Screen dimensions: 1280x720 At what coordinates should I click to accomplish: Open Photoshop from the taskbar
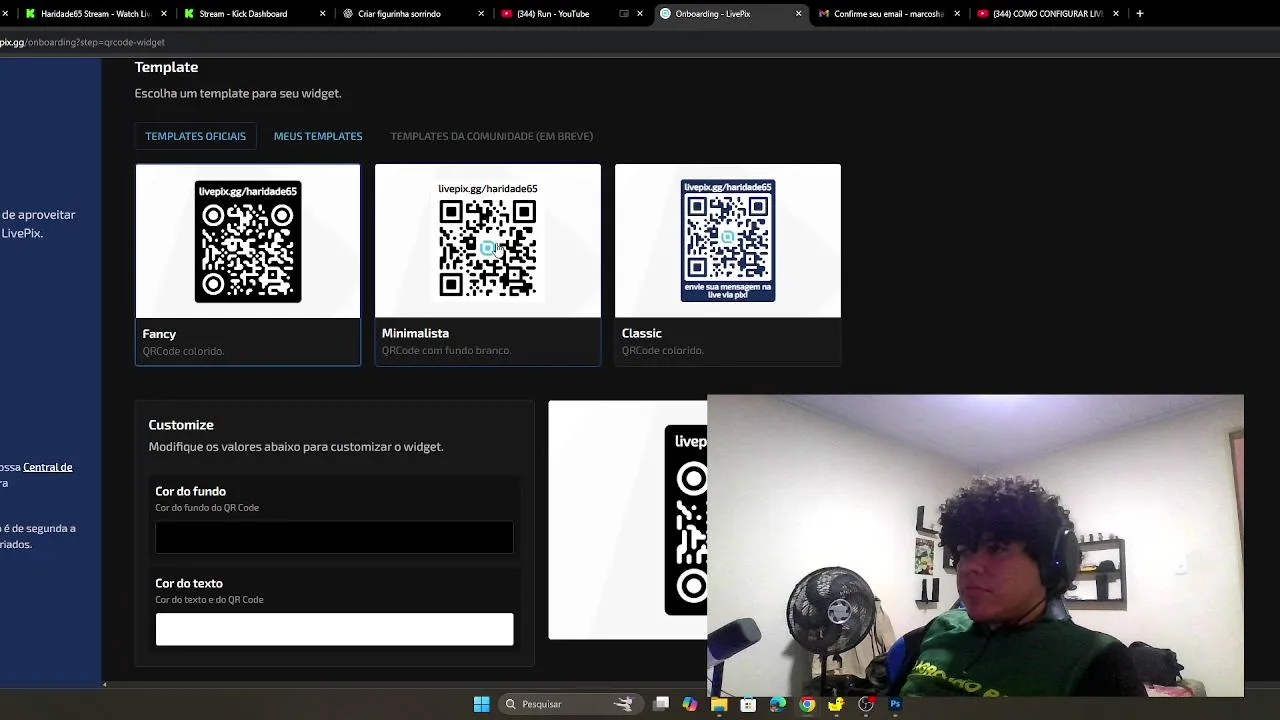click(x=895, y=704)
